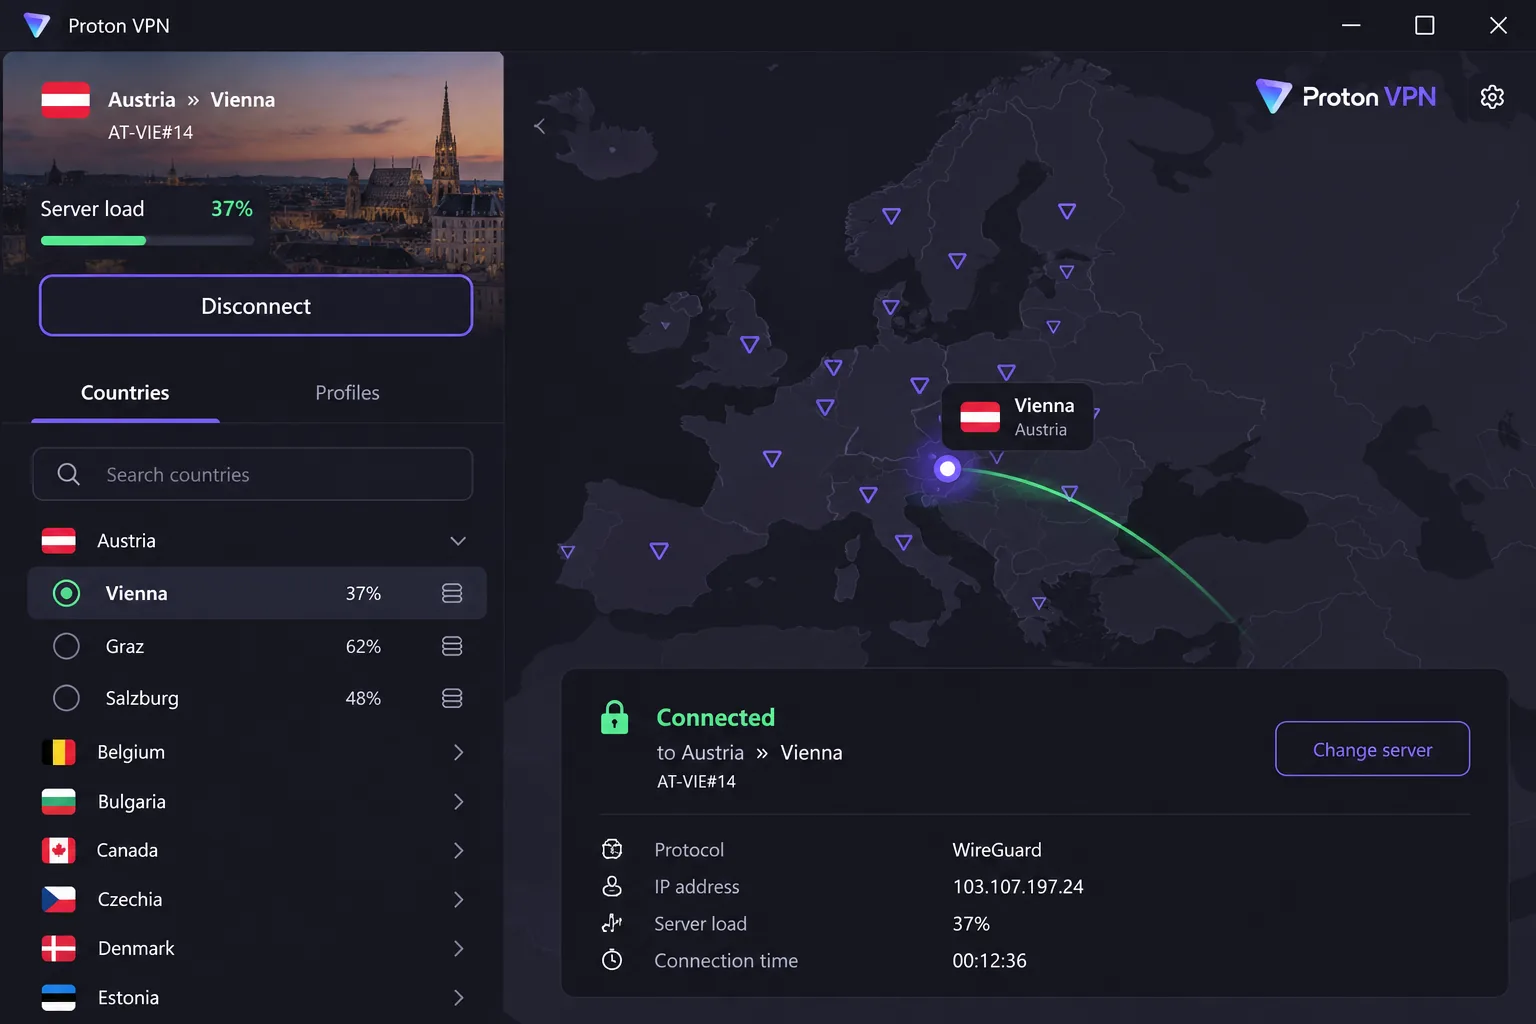Select Vienna radio button
The width and height of the screenshot is (1536, 1024).
[x=66, y=593]
